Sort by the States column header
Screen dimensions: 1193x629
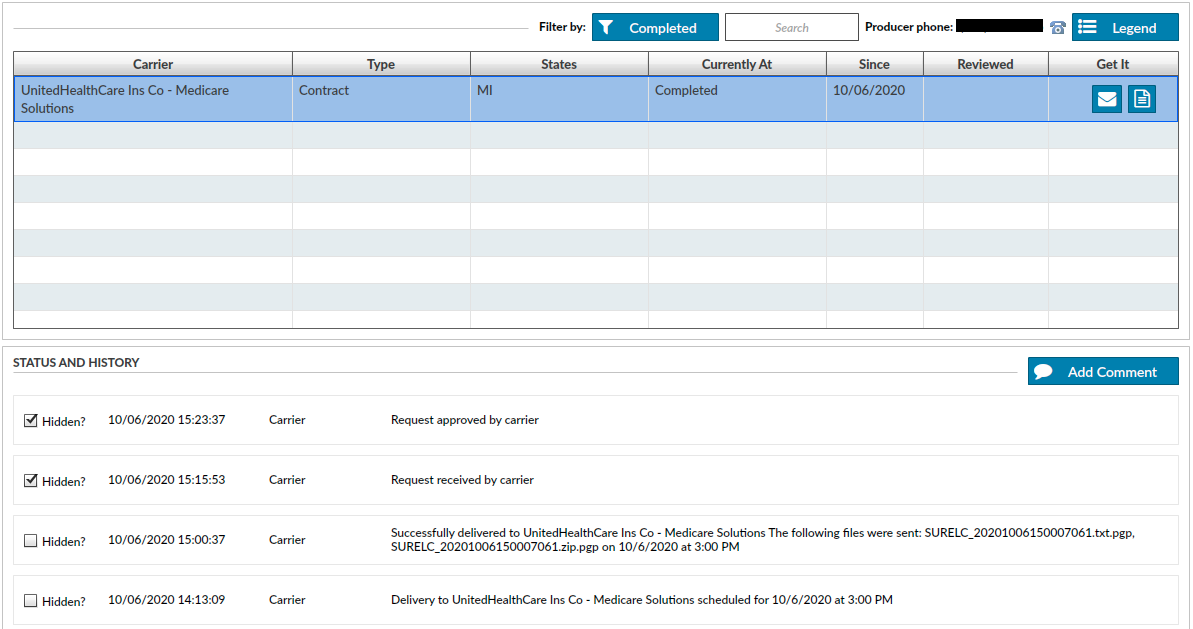(x=559, y=64)
